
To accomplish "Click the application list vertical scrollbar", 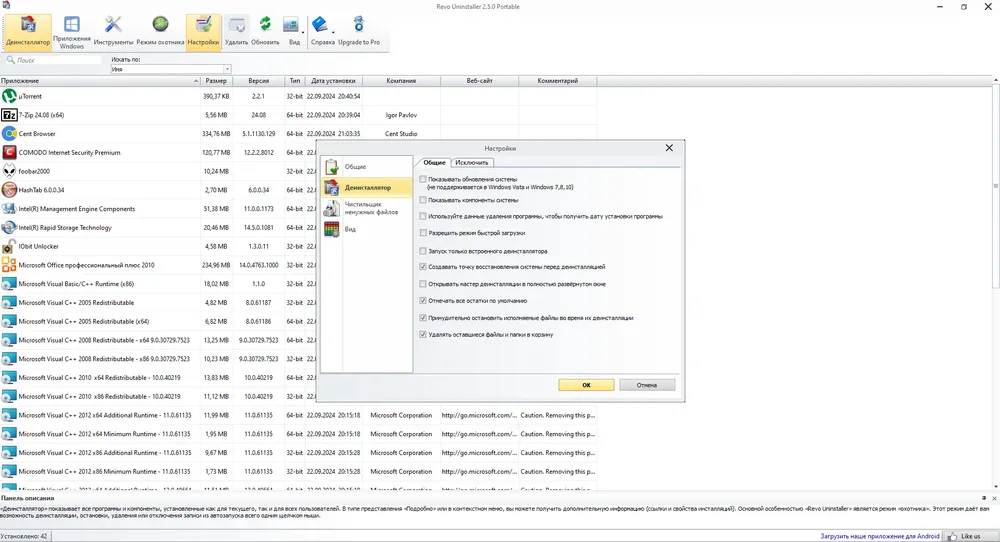I will click(996, 185).
